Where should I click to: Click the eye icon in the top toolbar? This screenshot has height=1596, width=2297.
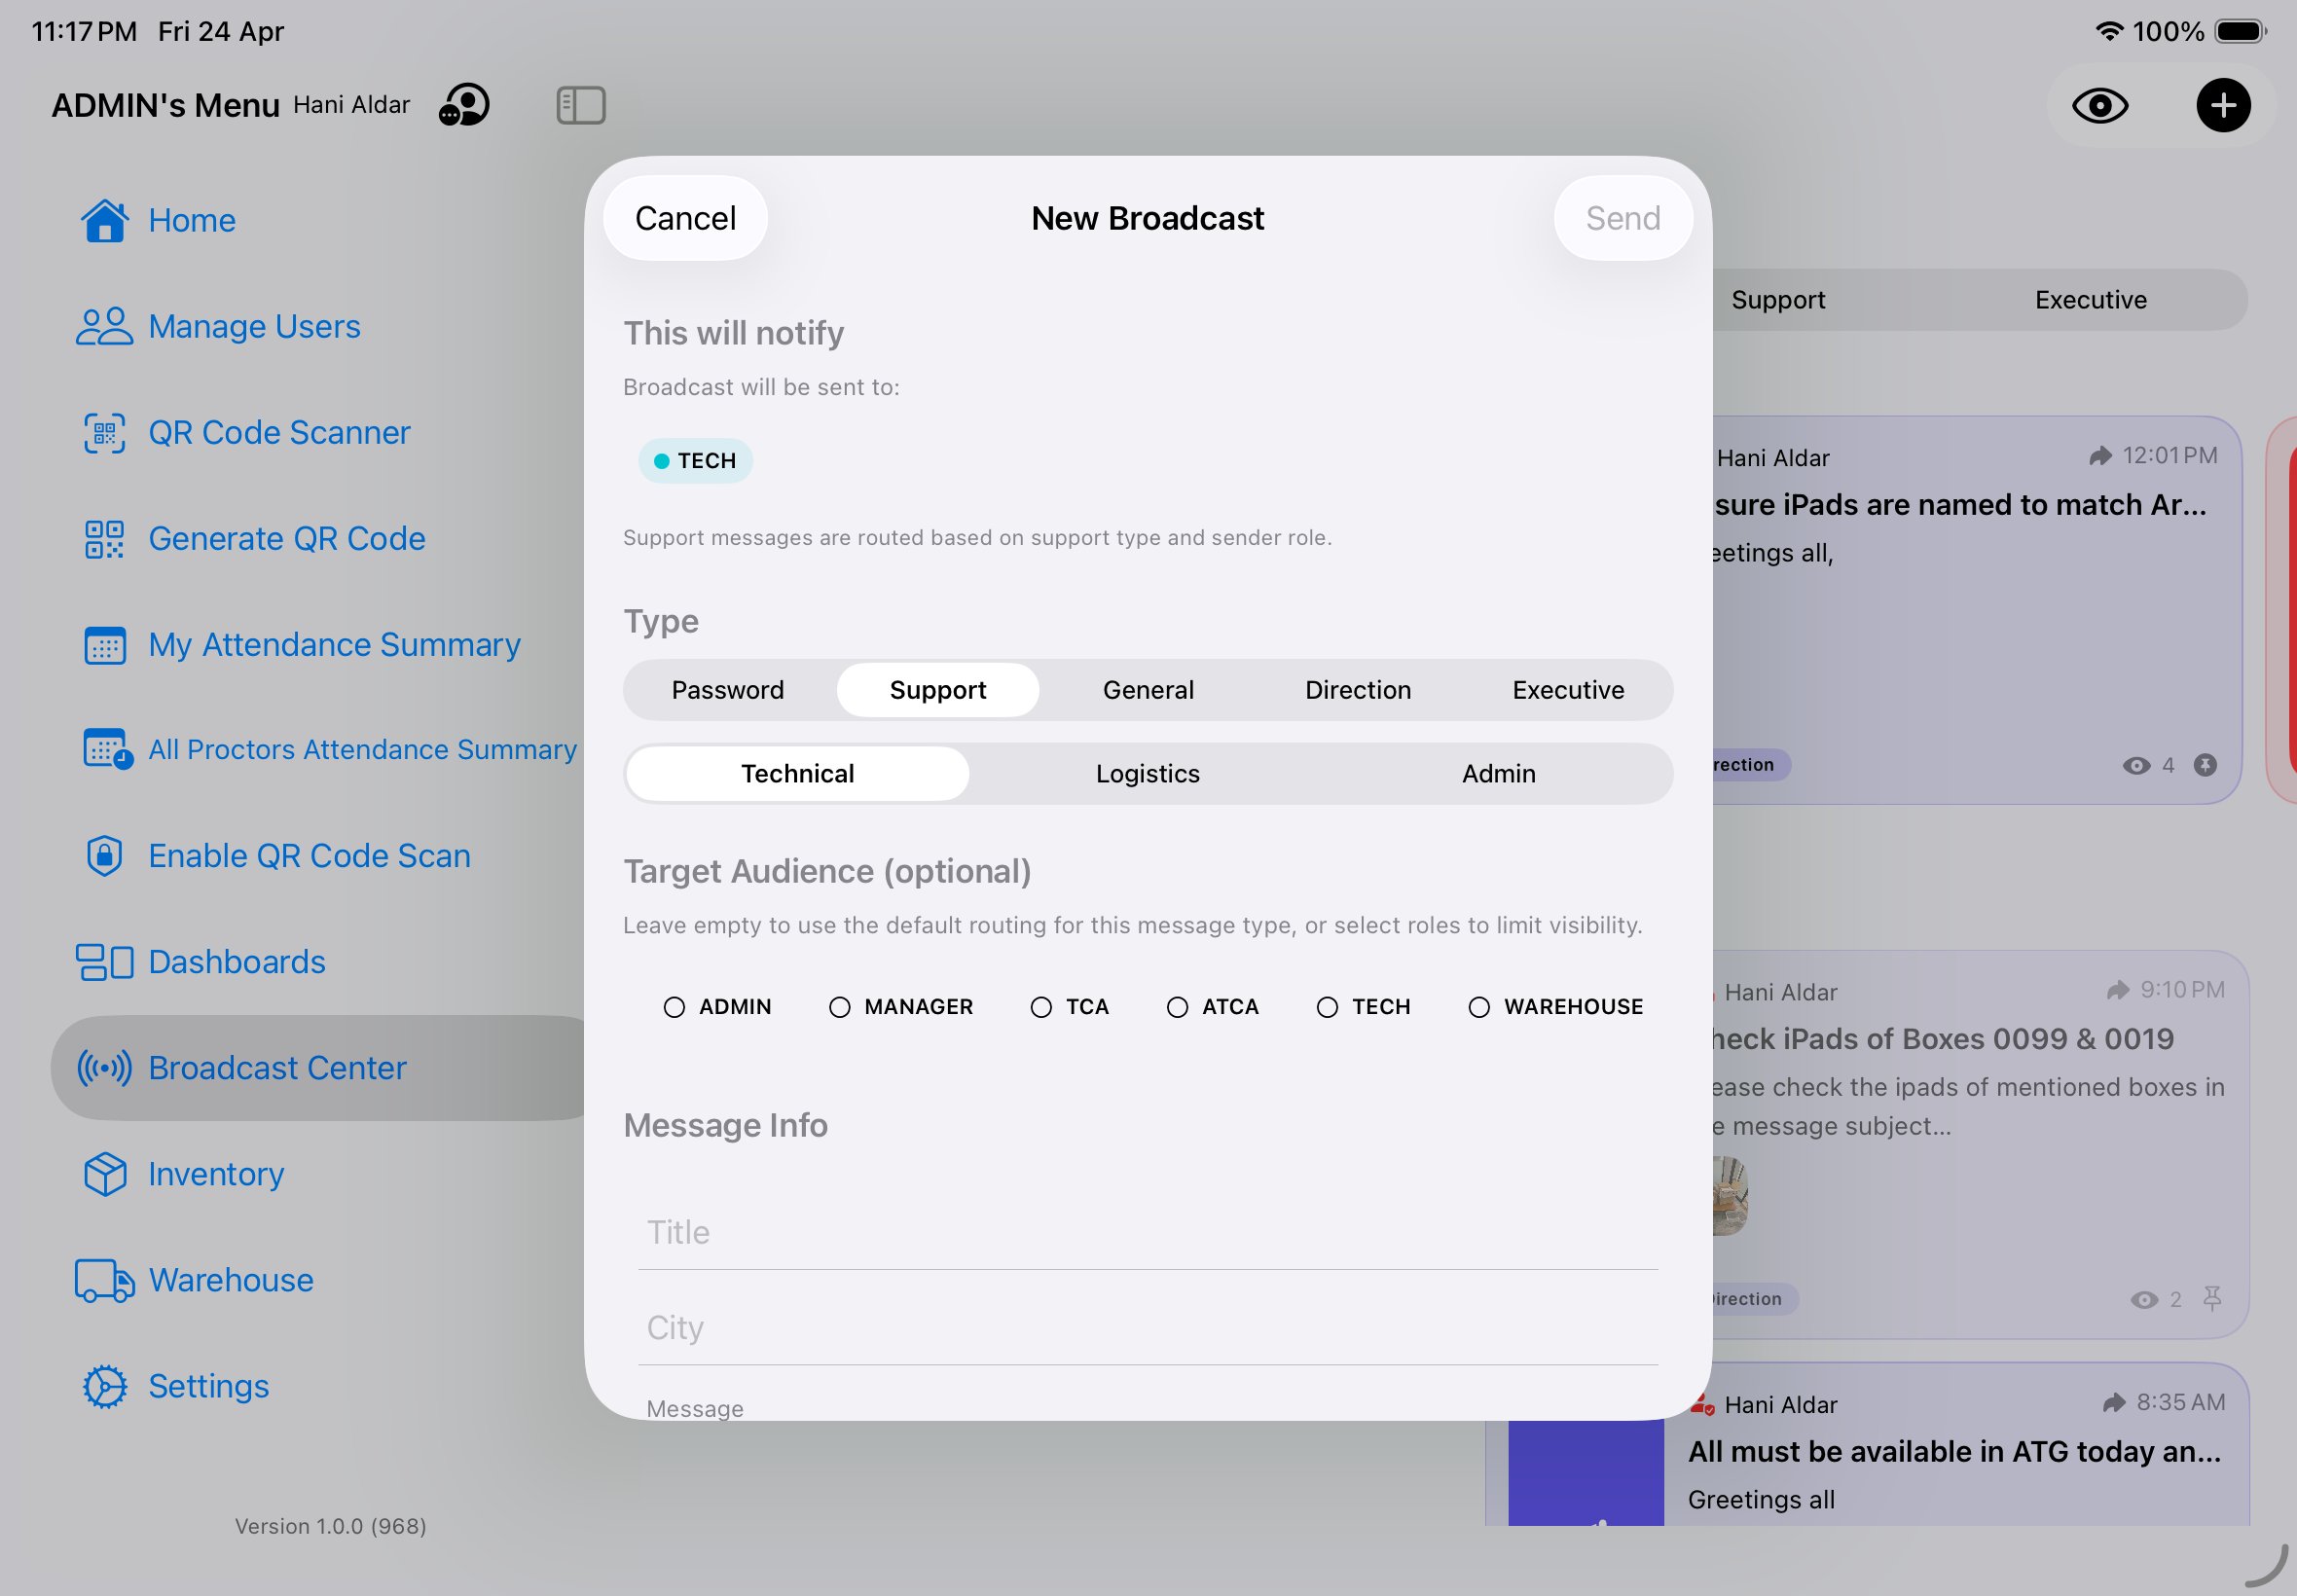(x=2101, y=105)
